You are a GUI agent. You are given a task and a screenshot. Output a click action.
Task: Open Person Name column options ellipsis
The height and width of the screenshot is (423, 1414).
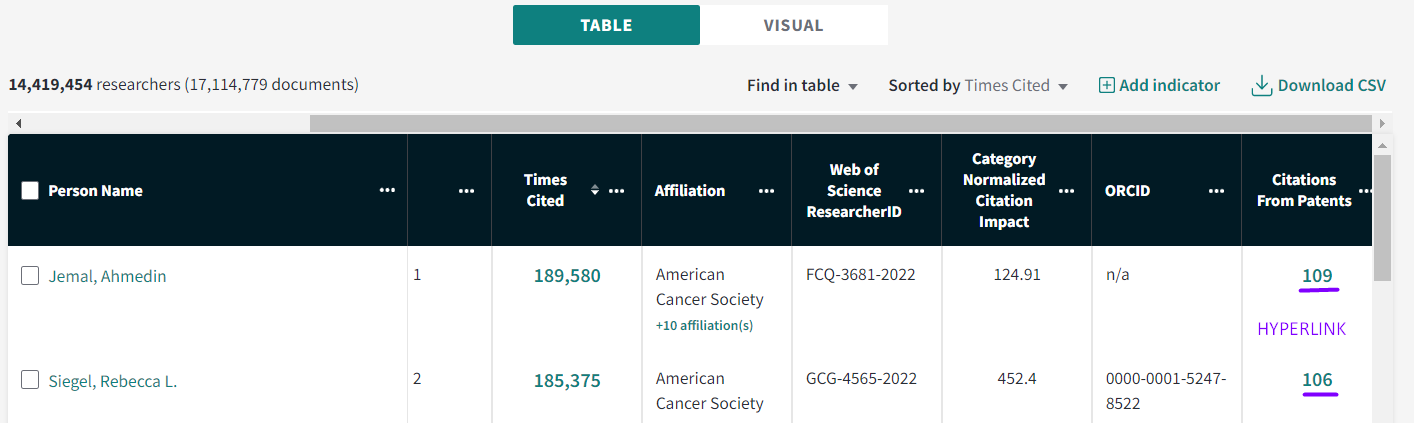pos(387,190)
